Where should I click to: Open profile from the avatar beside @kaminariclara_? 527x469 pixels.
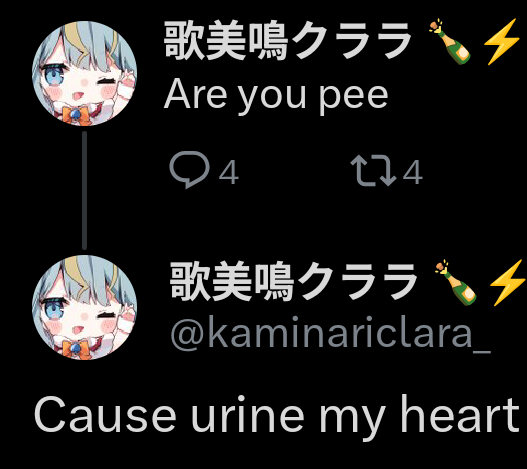(x=84, y=307)
